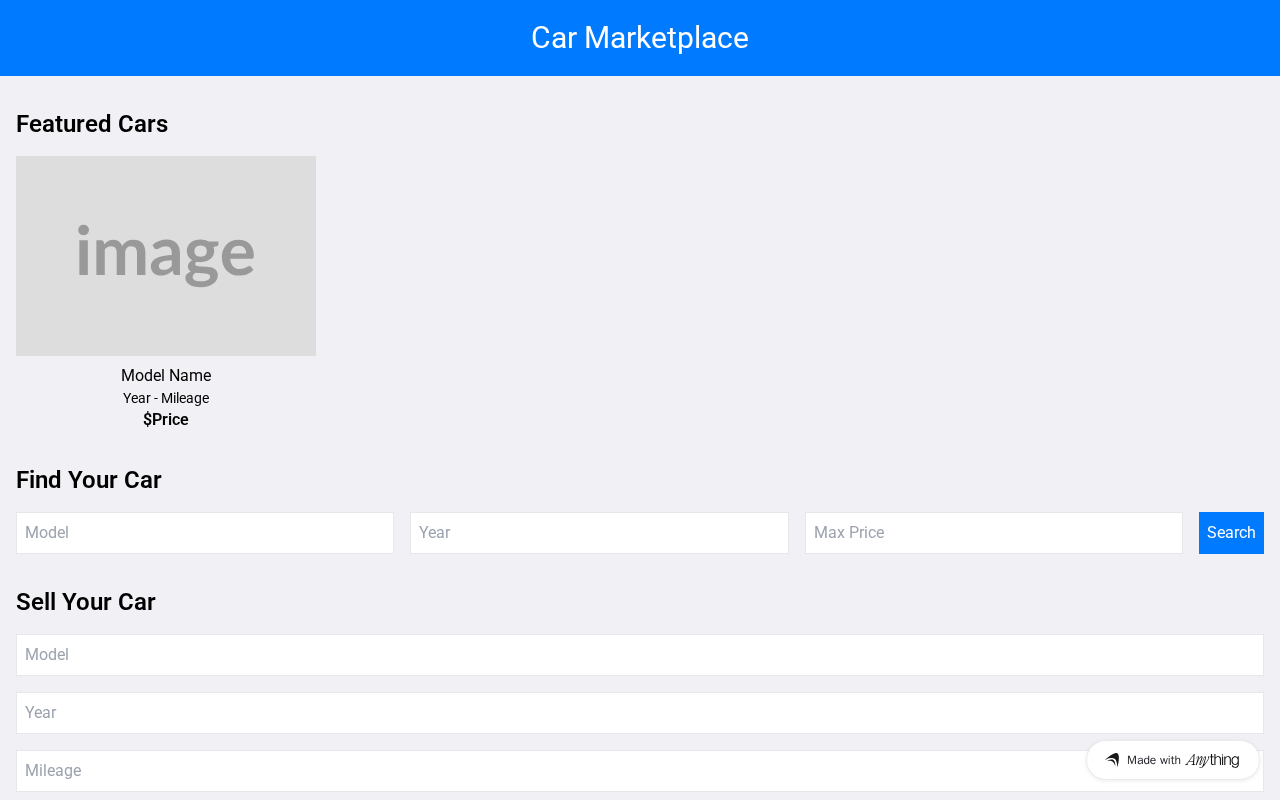Image resolution: width=1280 pixels, height=800 pixels.
Task: Click the Featured Cars heading
Action: click(x=92, y=124)
